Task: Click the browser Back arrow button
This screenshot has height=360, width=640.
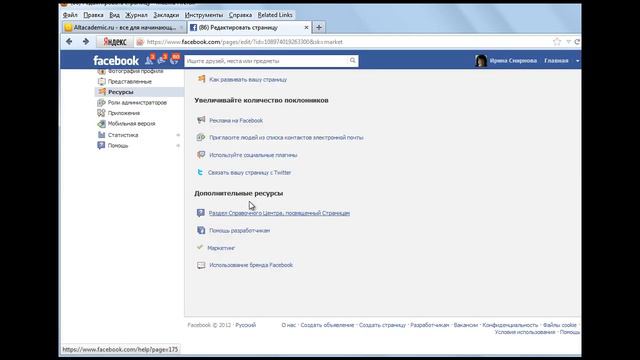Action: [69, 42]
